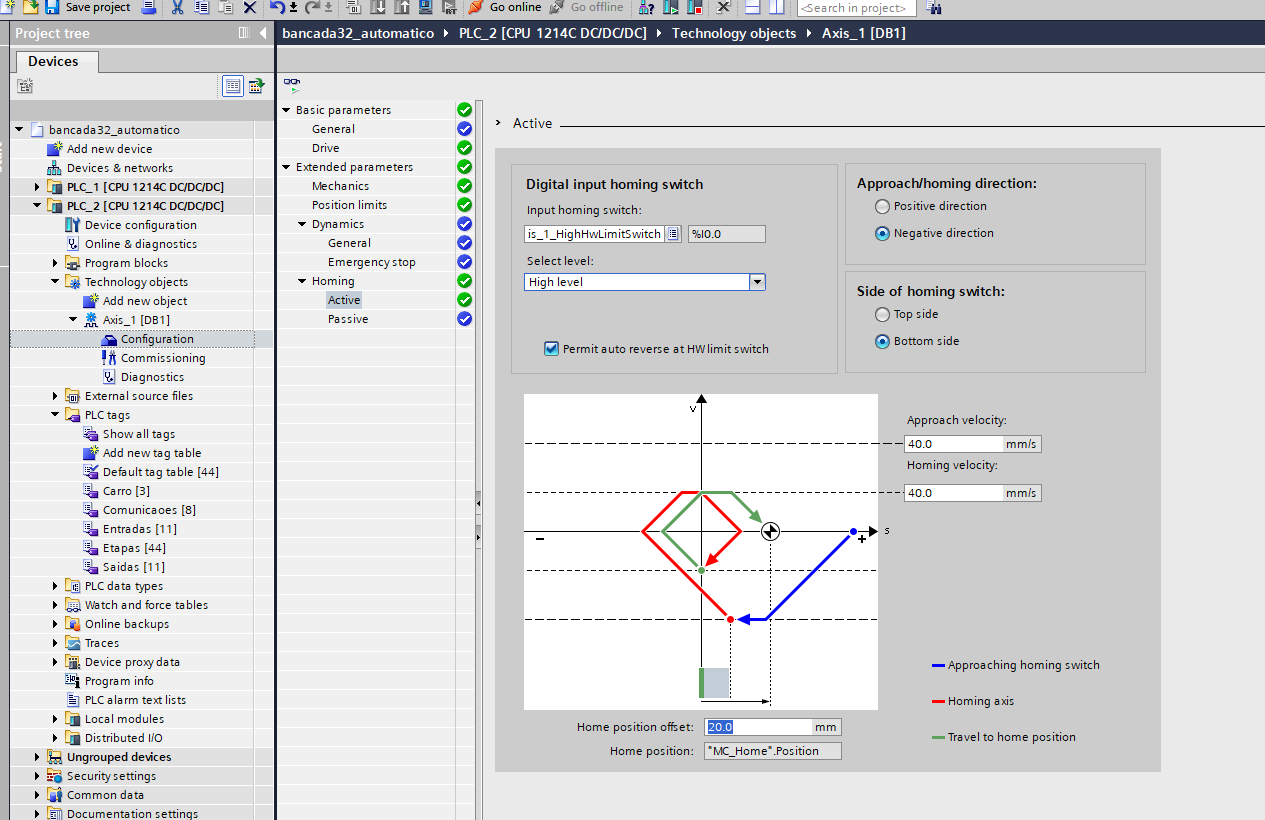
Task: Open the Passive homing configuration page
Action: point(348,319)
